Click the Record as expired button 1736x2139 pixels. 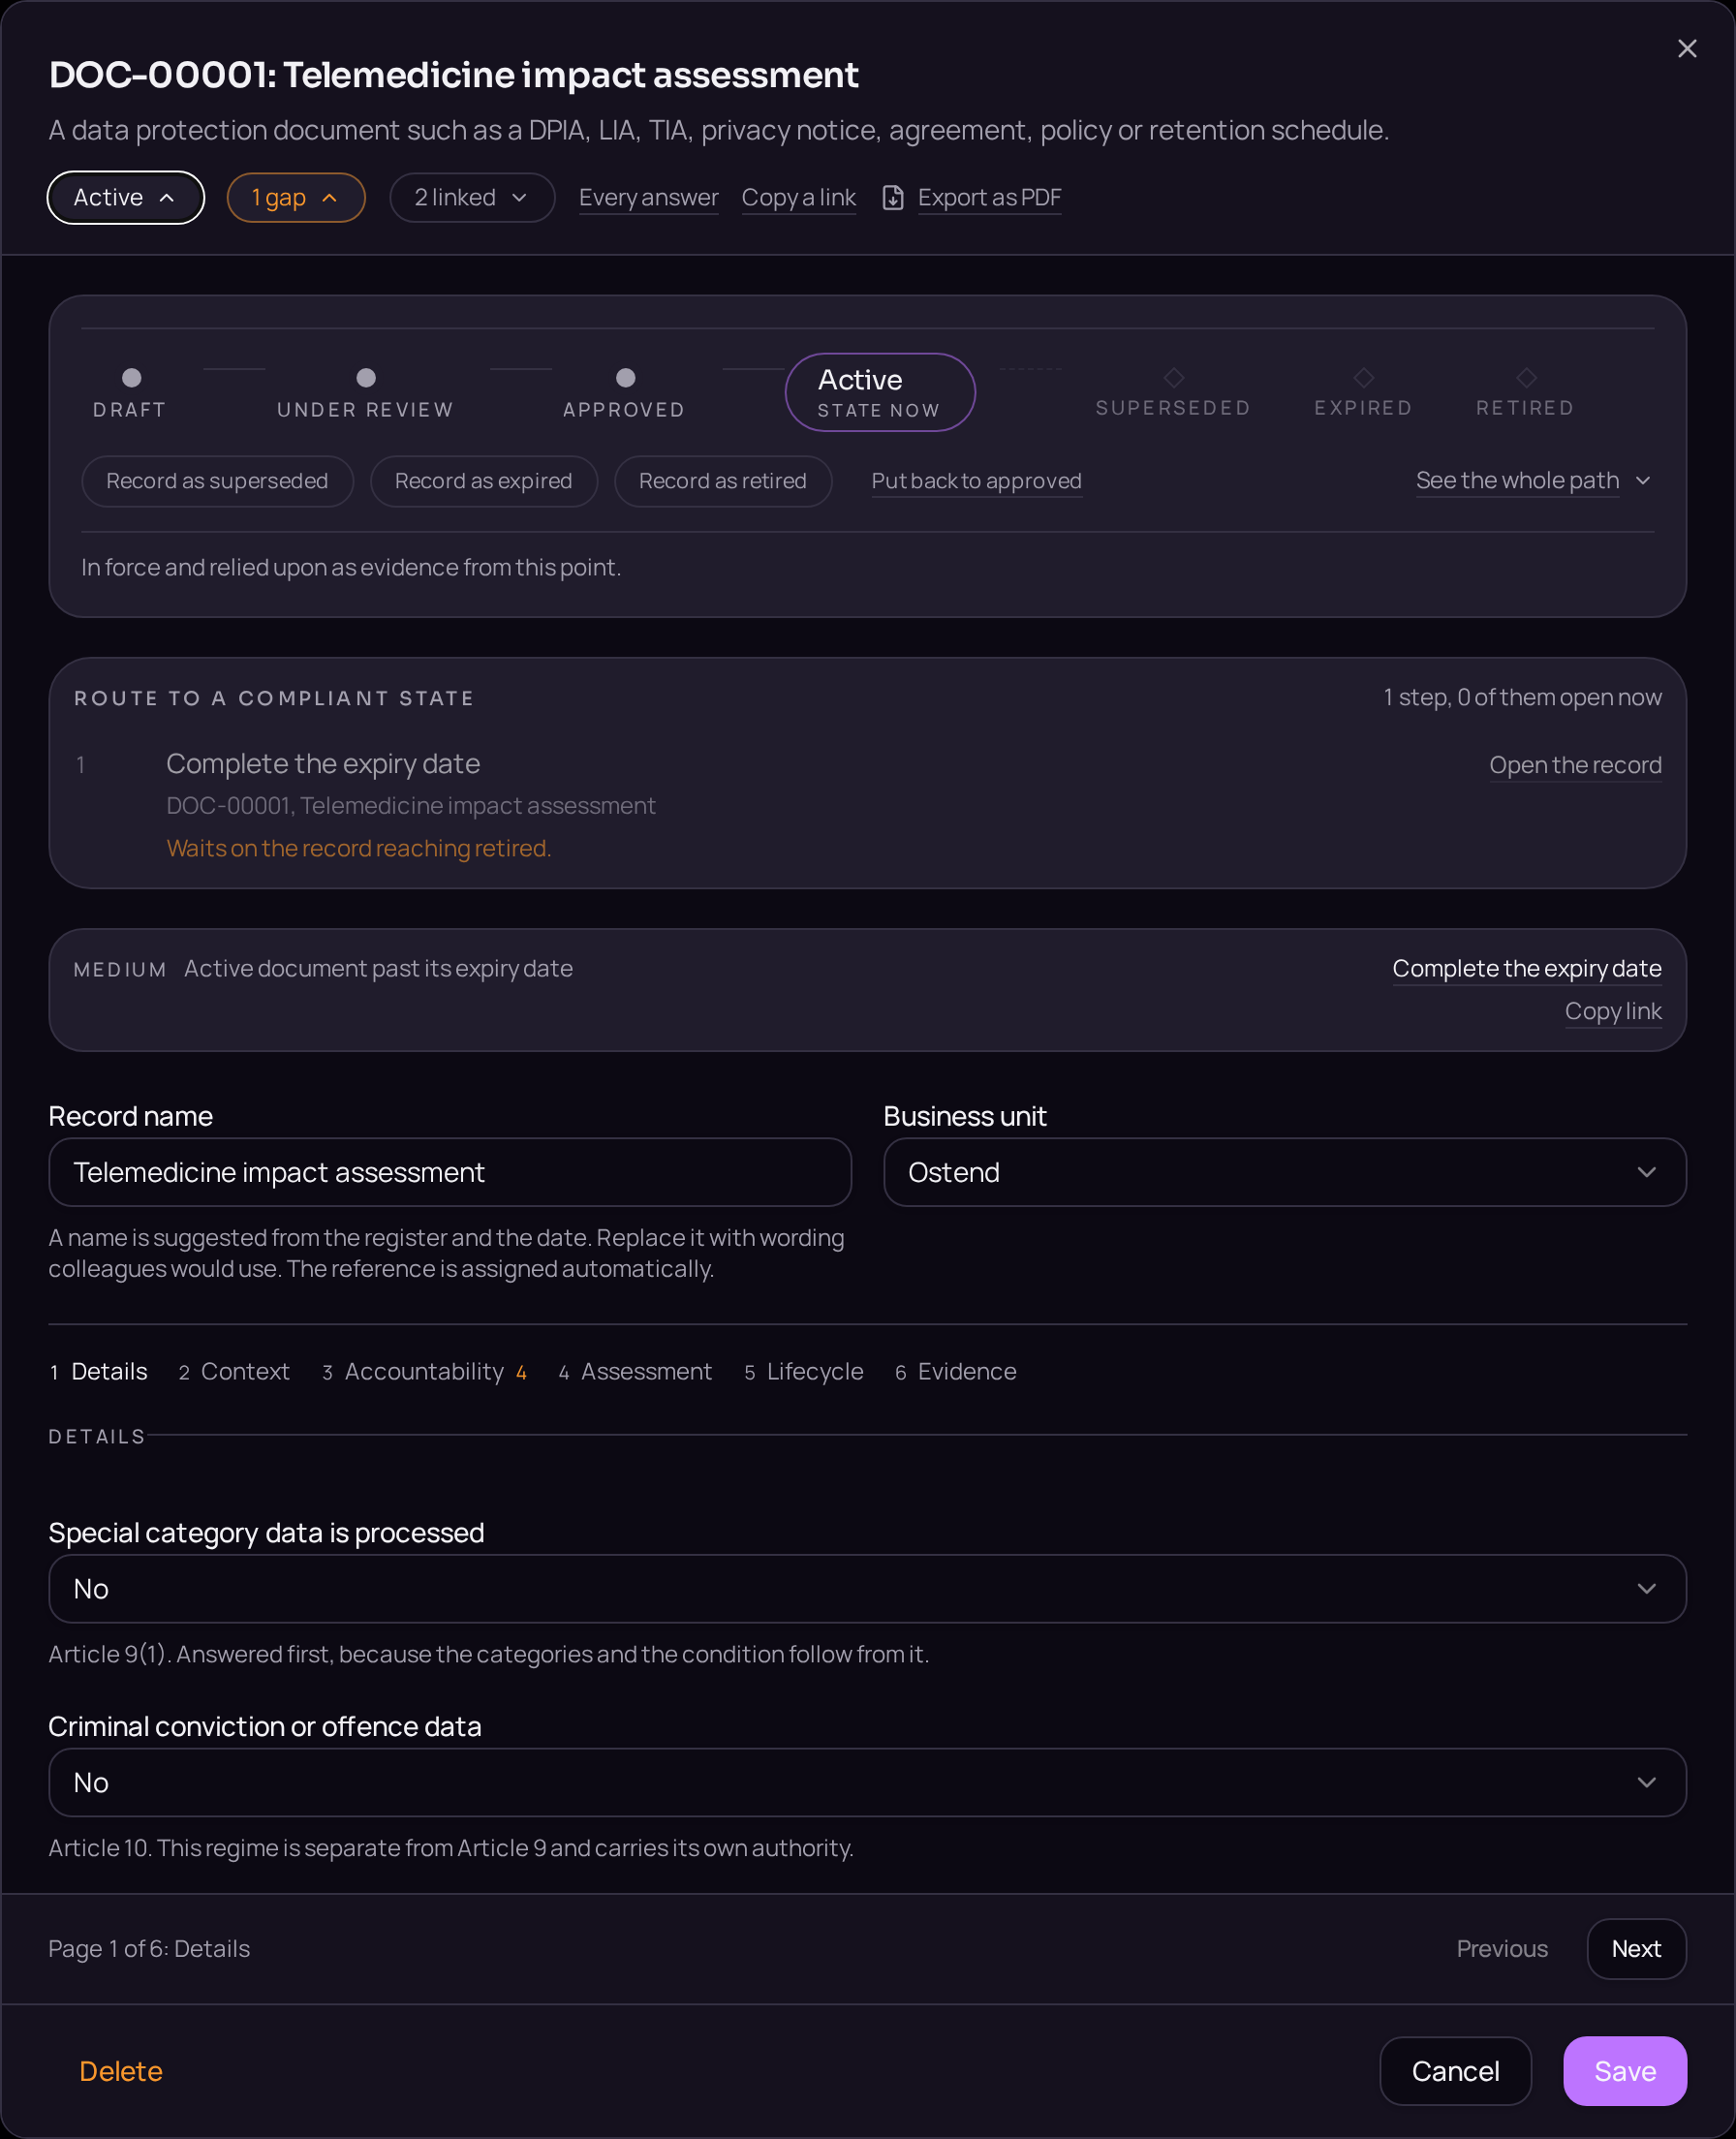pos(484,481)
